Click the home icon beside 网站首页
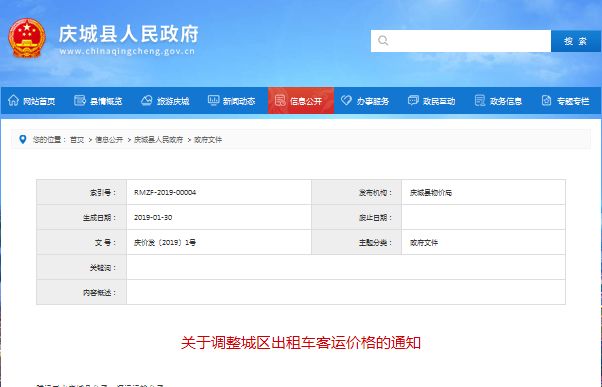 tap(13, 101)
